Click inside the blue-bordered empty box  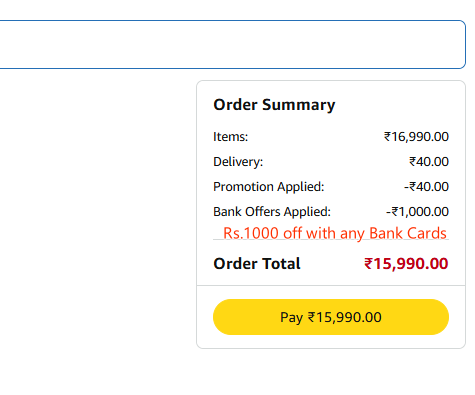232,45
